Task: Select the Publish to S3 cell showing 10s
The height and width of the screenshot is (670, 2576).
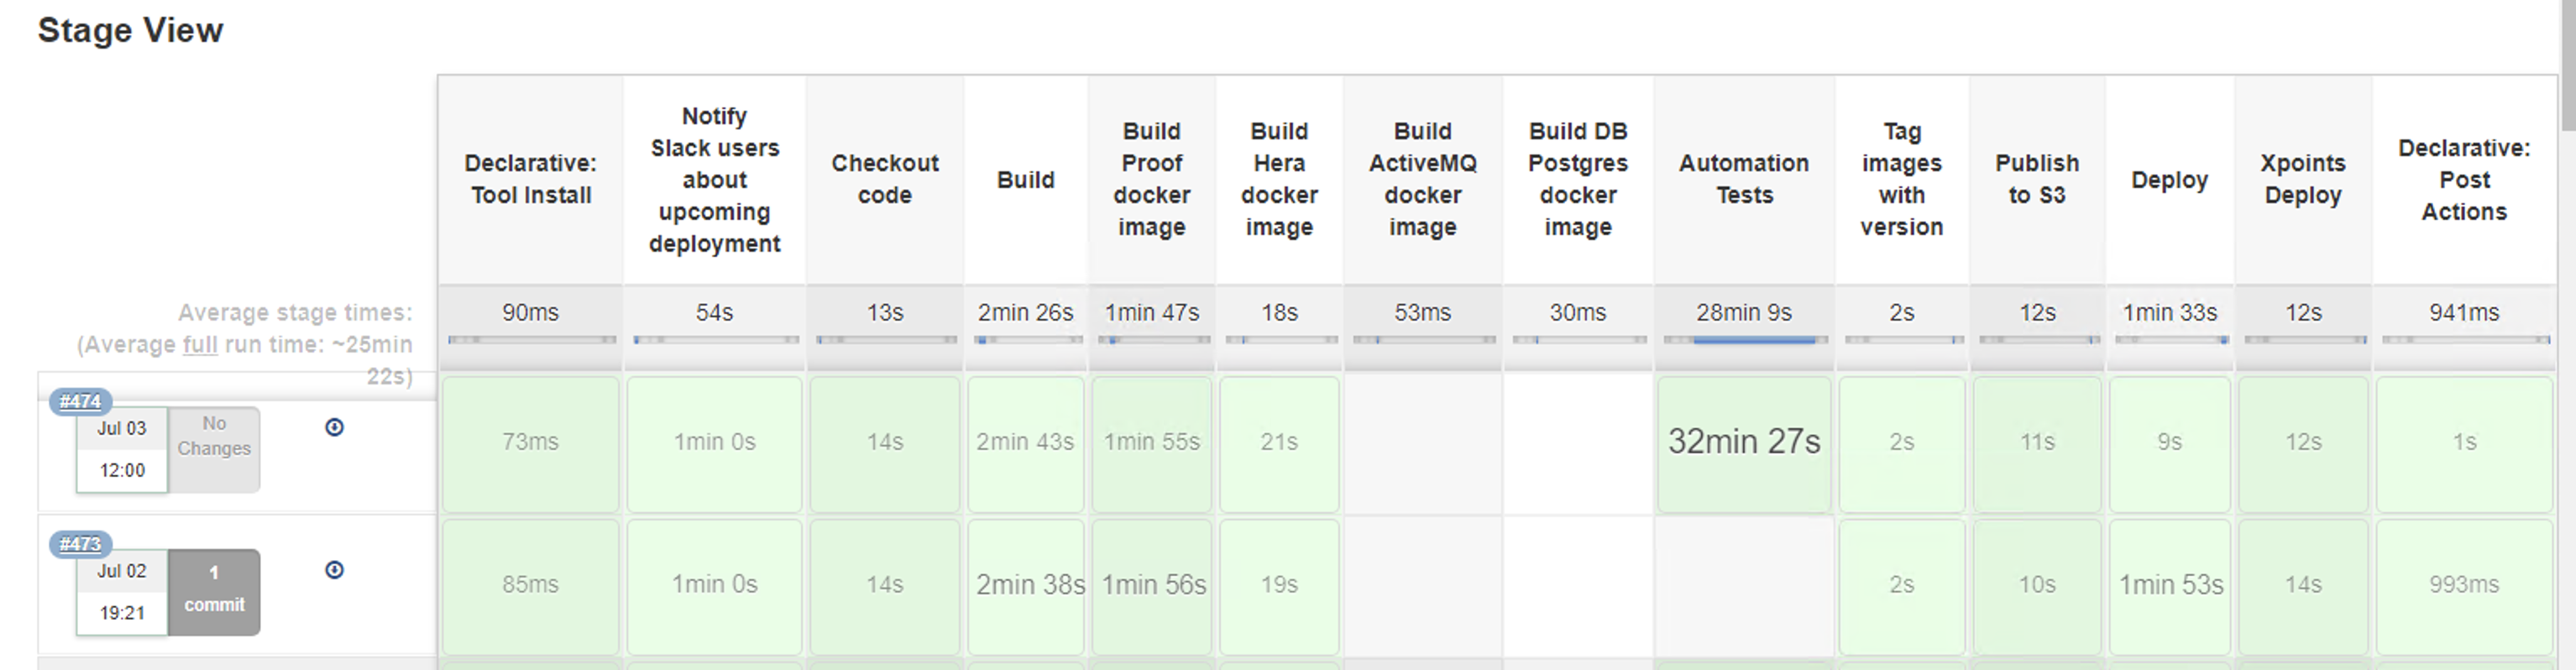Action: (x=2037, y=585)
